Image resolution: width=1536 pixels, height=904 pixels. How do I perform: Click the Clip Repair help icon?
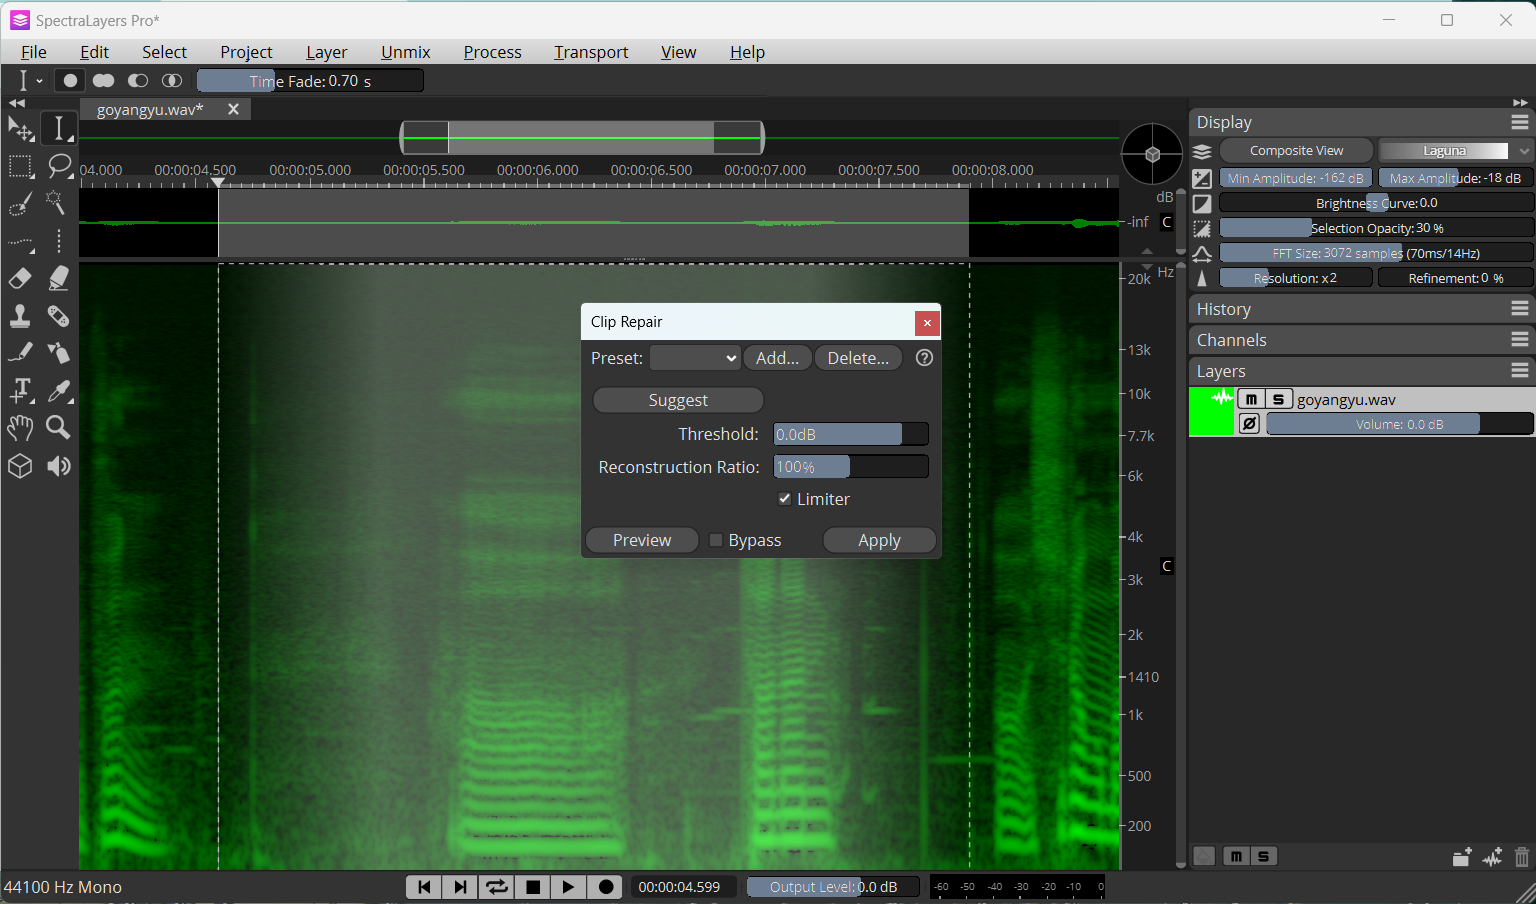[x=925, y=358]
